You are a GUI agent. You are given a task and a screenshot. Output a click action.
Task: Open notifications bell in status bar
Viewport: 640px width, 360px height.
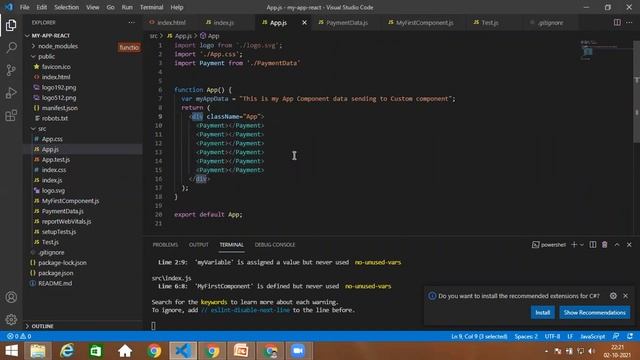pos(630,336)
